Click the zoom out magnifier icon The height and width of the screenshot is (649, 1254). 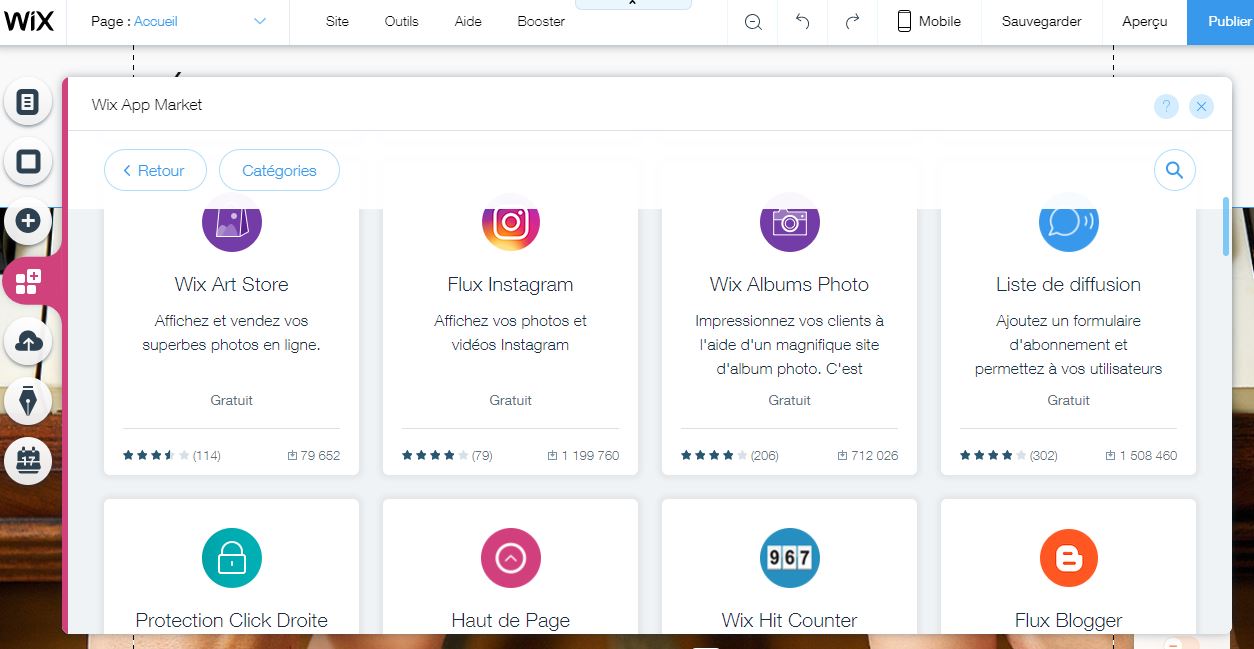753,22
